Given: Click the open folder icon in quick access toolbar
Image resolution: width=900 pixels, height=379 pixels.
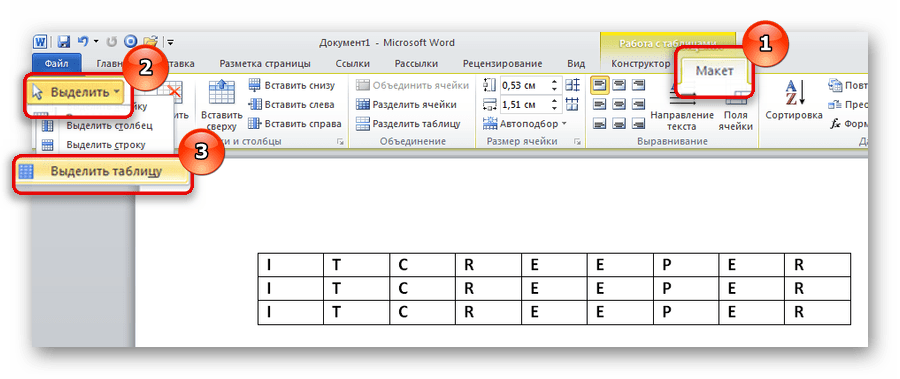Looking at the screenshot, I should pos(150,42).
